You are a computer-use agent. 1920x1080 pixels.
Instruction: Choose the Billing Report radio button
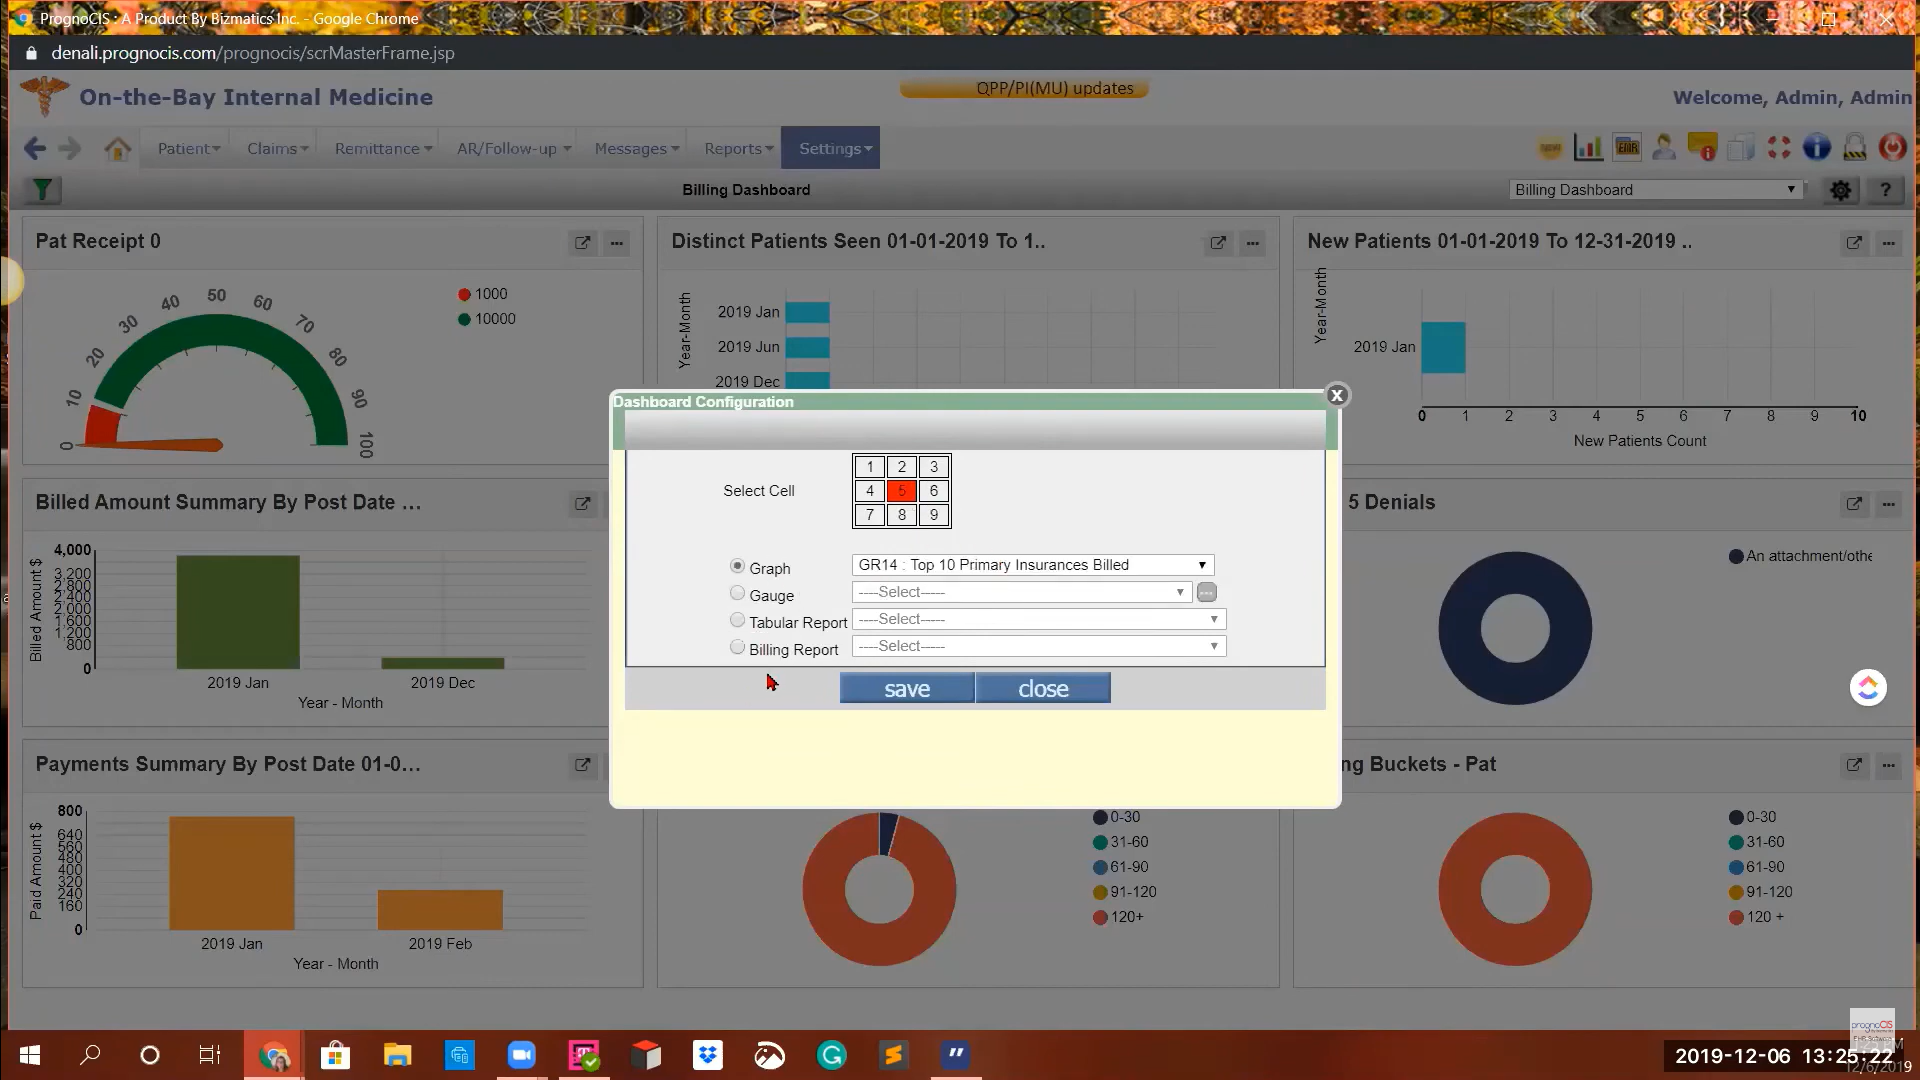click(x=737, y=647)
